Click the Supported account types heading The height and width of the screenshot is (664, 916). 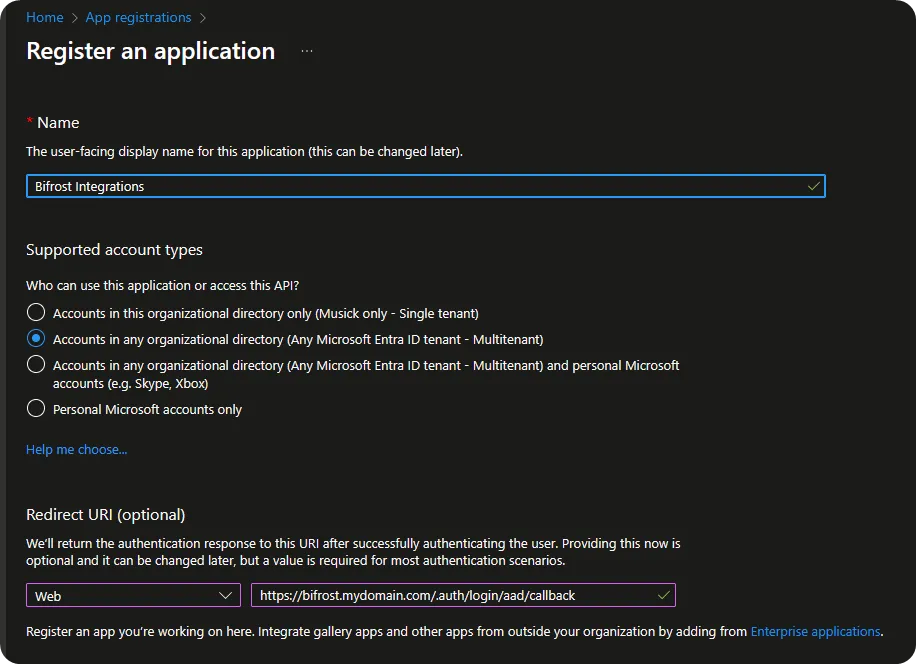(114, 249)
